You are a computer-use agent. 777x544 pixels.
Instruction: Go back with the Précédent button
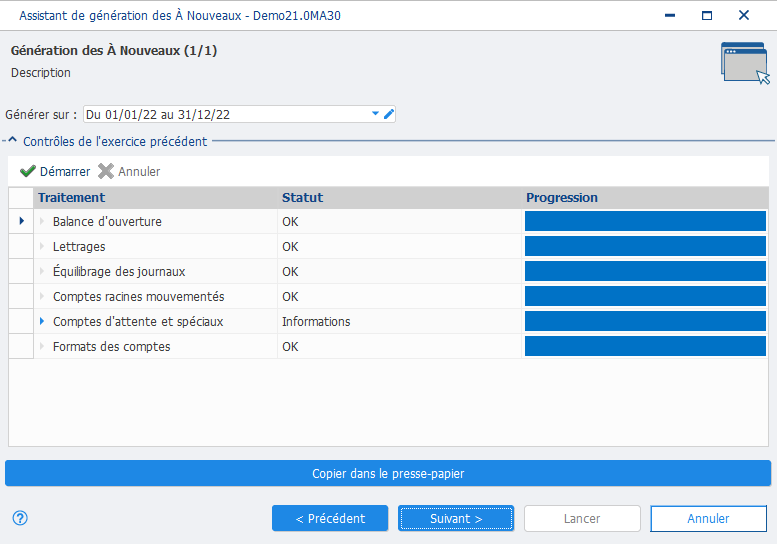(330, 518)
